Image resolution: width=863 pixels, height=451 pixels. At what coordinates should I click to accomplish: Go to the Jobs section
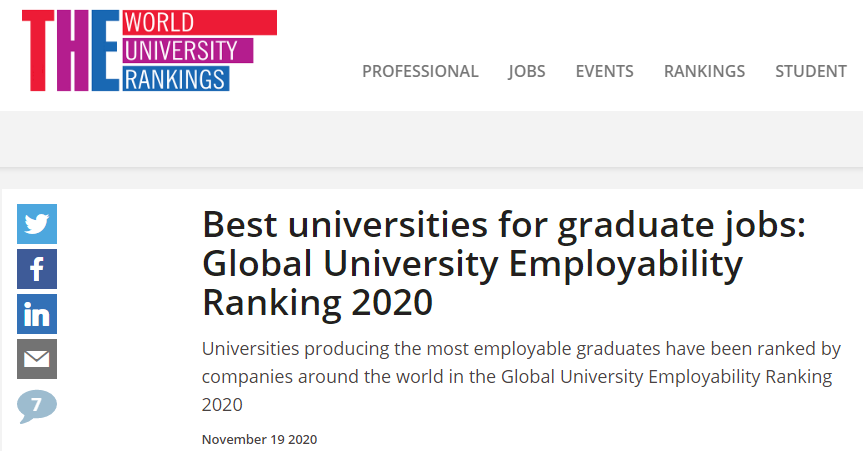coord(527,72)
